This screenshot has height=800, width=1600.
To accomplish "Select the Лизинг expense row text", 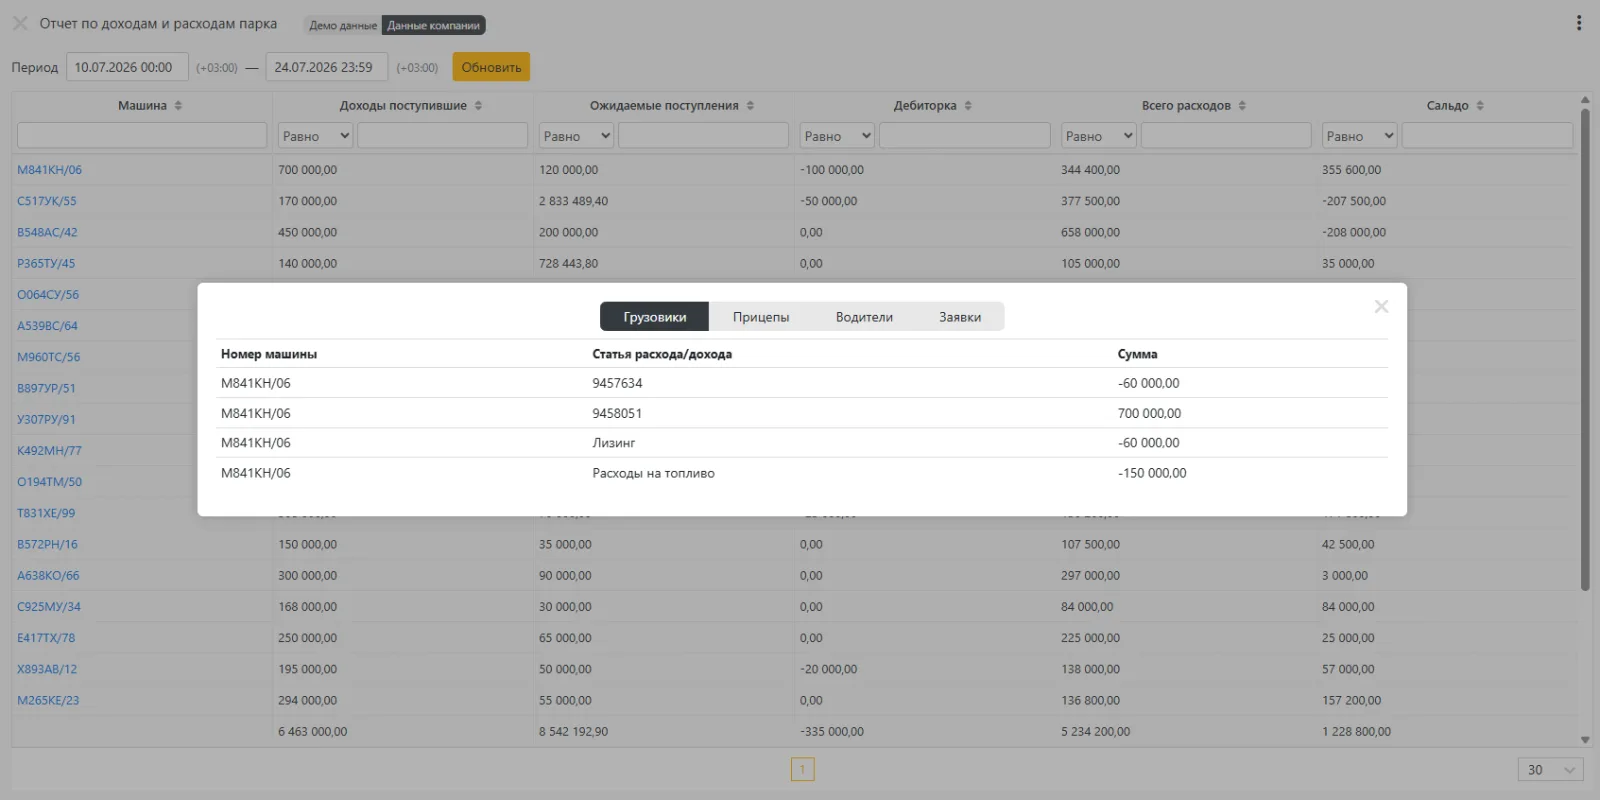I will (614, 443).
